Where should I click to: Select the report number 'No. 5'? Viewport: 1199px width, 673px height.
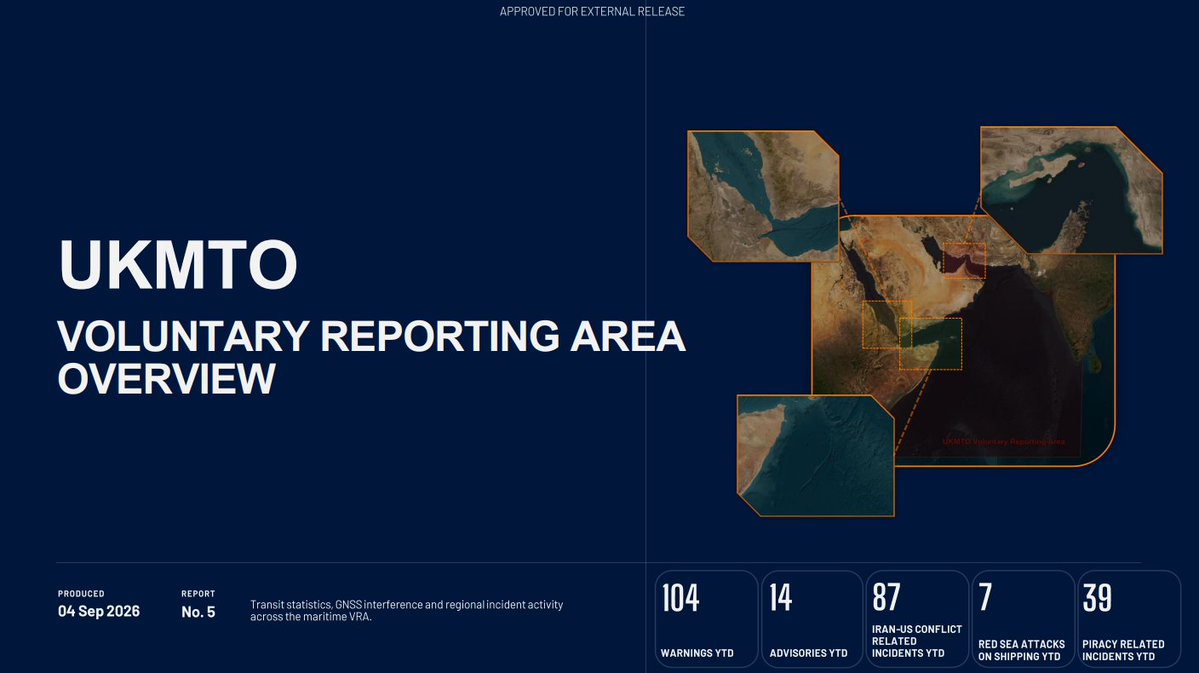coord(198,612)
